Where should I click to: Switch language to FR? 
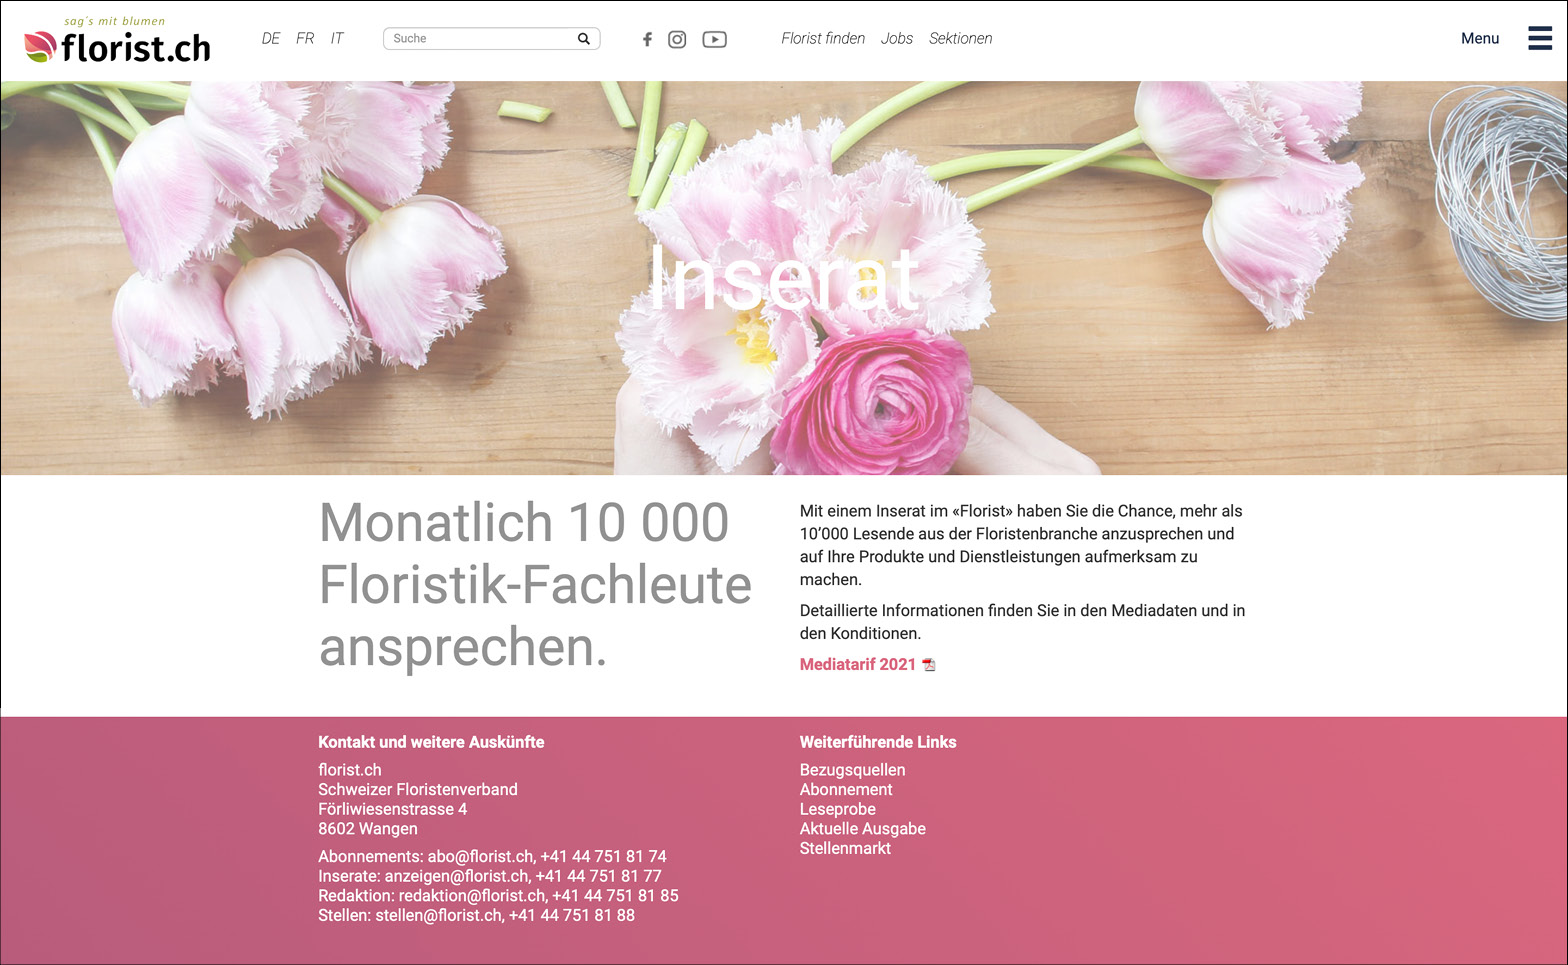(305, 38)
